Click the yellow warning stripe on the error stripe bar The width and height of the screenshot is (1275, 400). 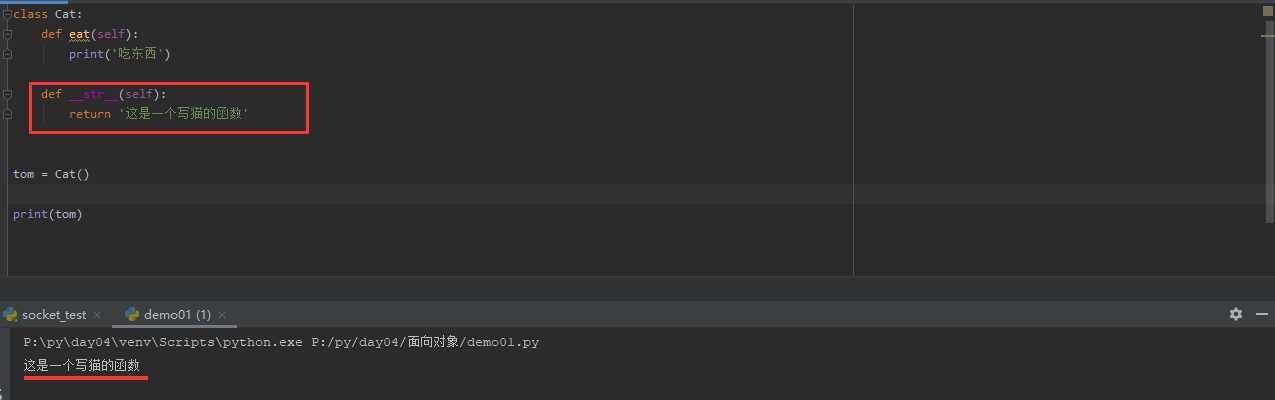click(x=1268, y=36)
